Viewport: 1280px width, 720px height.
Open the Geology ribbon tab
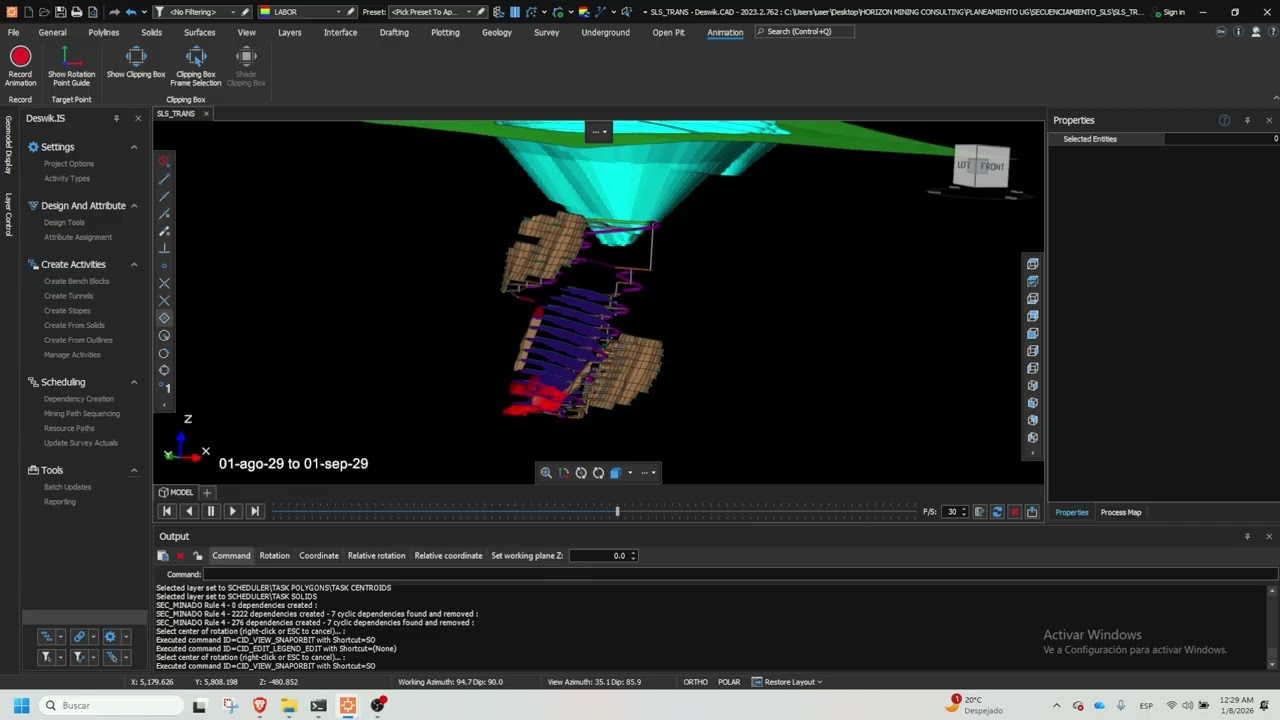point(497,32)
